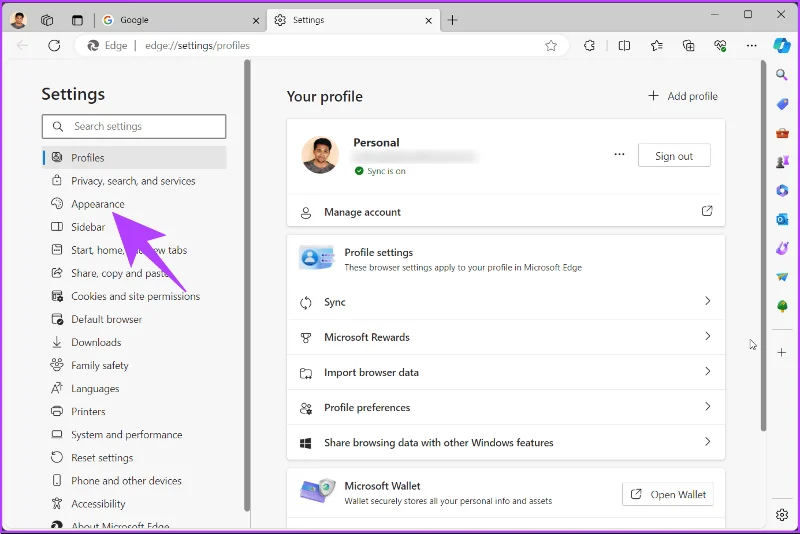This screenshot has width=800, height=534.
Task: Open Privacy, search, and services
Action: (134, 181)
